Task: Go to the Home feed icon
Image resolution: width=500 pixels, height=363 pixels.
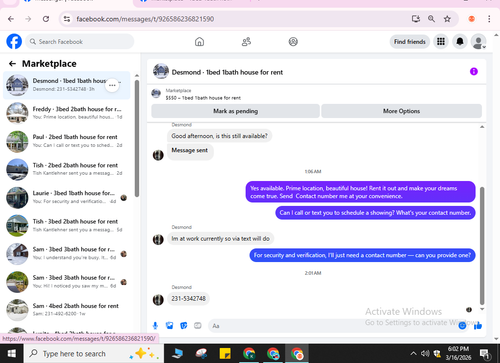Action: (199, 42)
